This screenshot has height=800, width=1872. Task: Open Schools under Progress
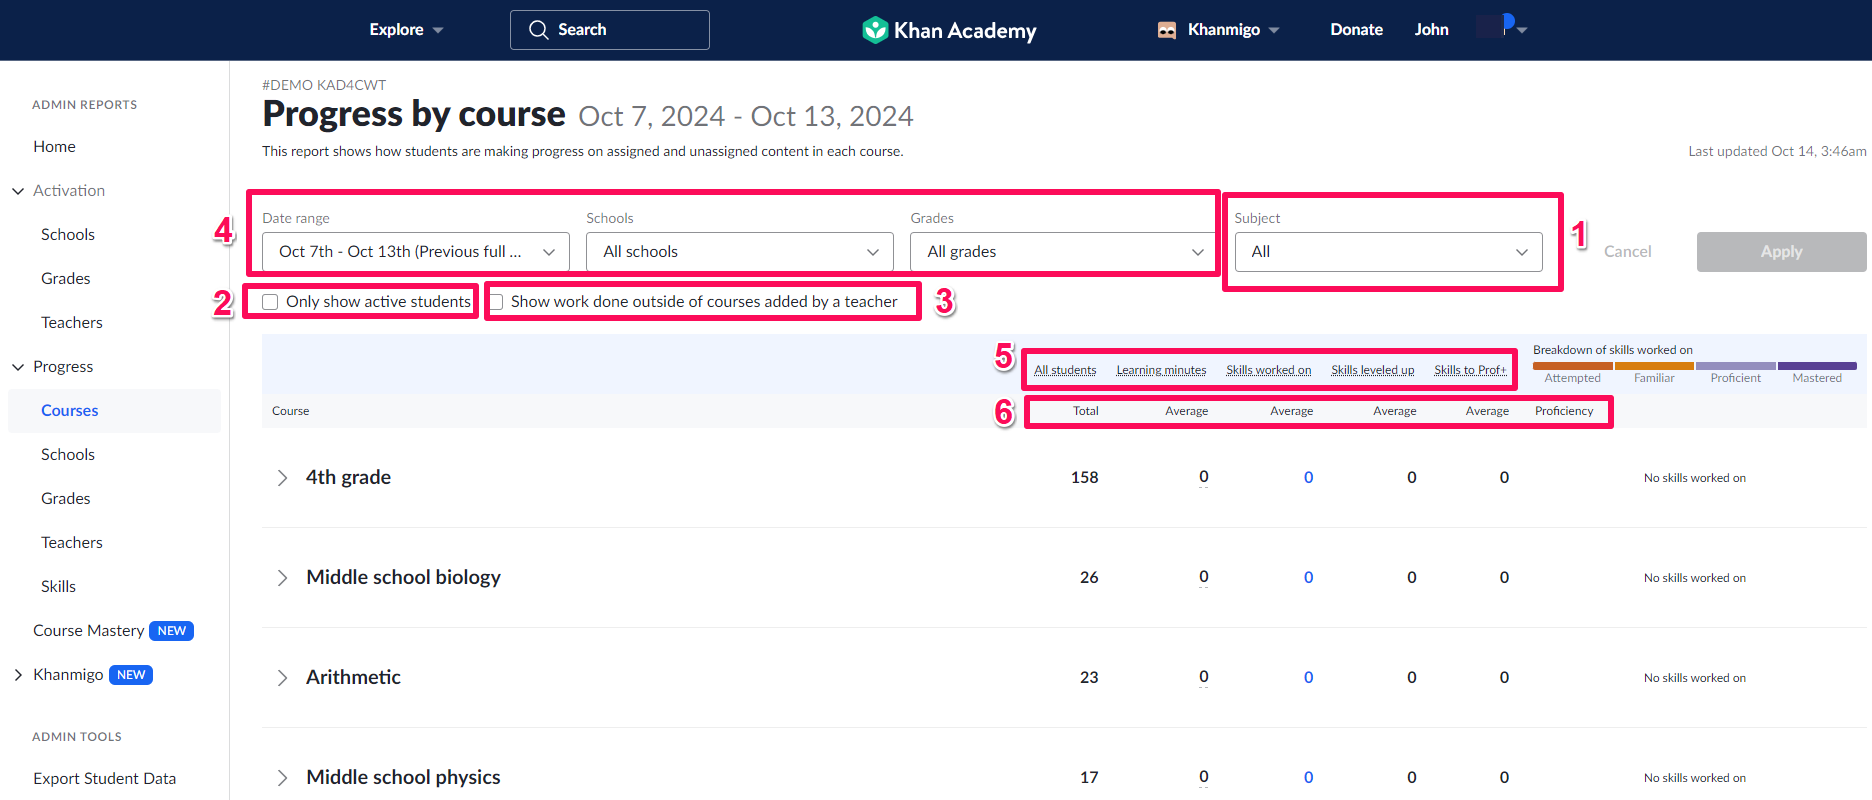coord(68,455)
